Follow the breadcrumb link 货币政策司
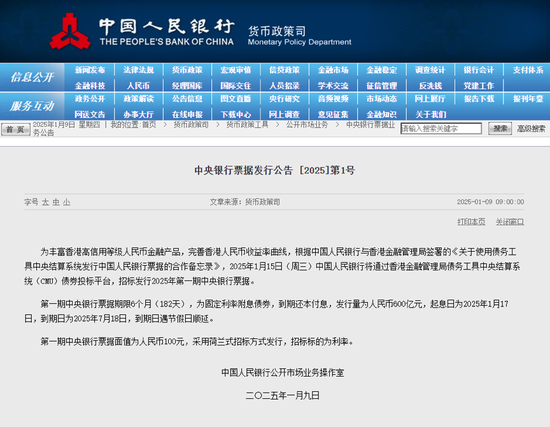The image size is (550, 427). (191, 125)
